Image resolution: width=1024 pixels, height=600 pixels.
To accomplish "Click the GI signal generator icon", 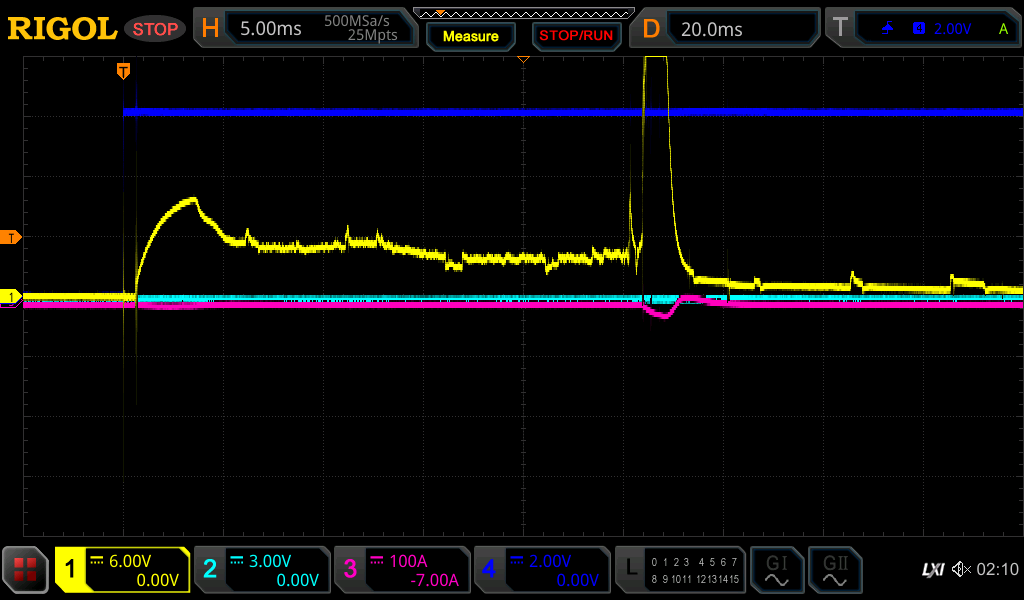I will point(776,570).
